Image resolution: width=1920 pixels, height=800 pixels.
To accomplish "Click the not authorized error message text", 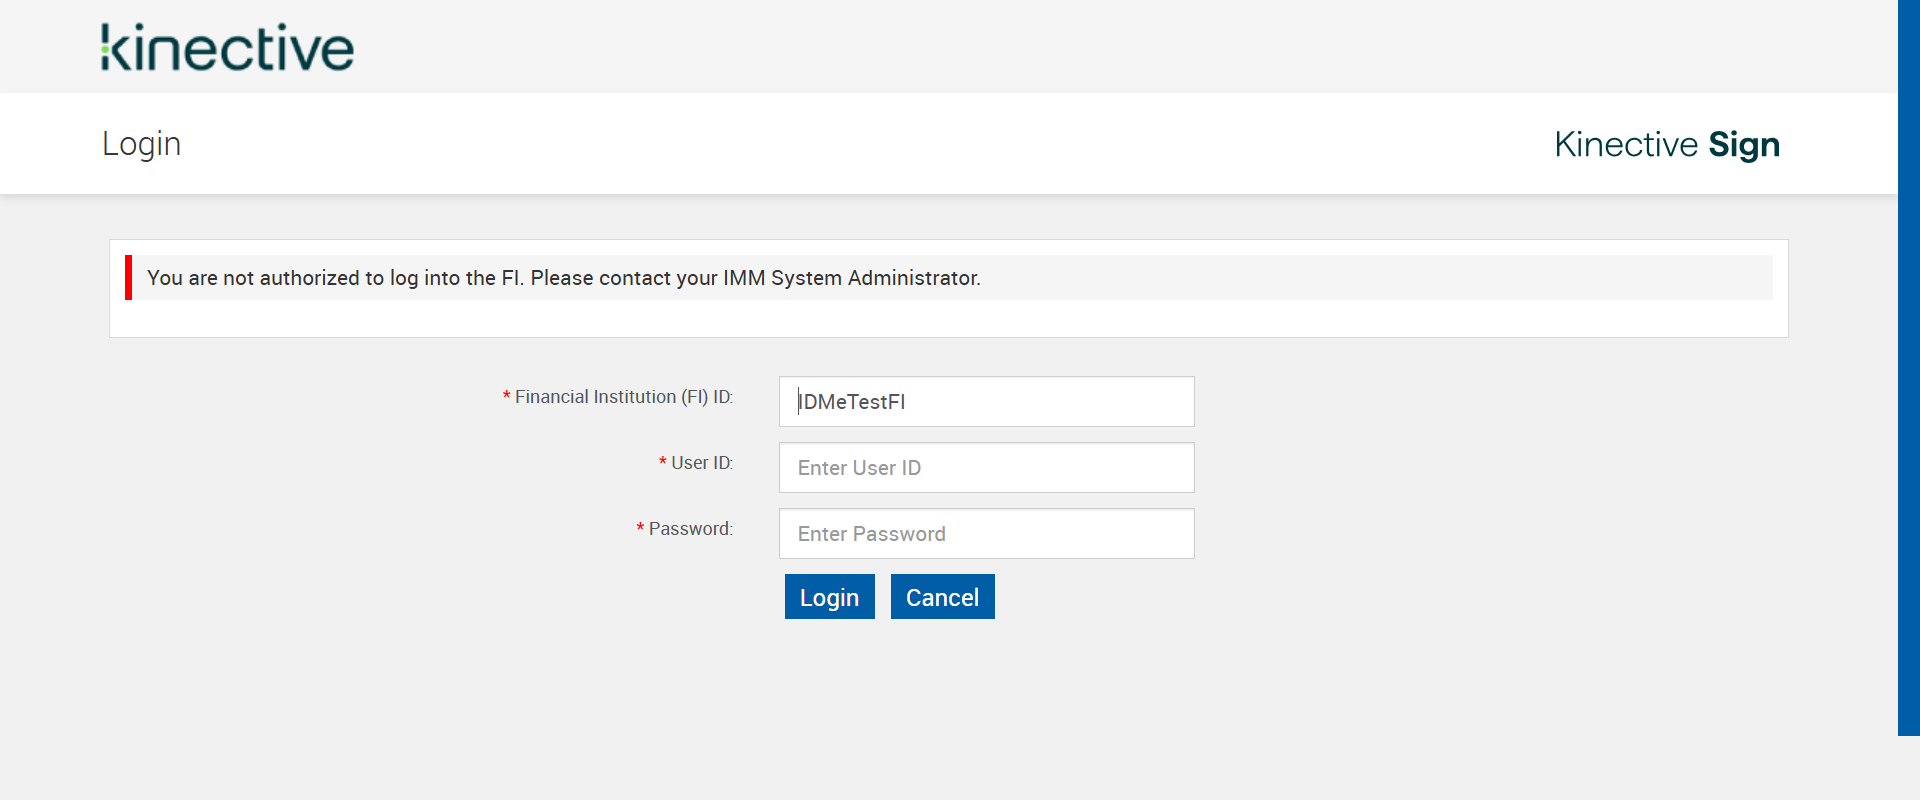I will 563,278.
